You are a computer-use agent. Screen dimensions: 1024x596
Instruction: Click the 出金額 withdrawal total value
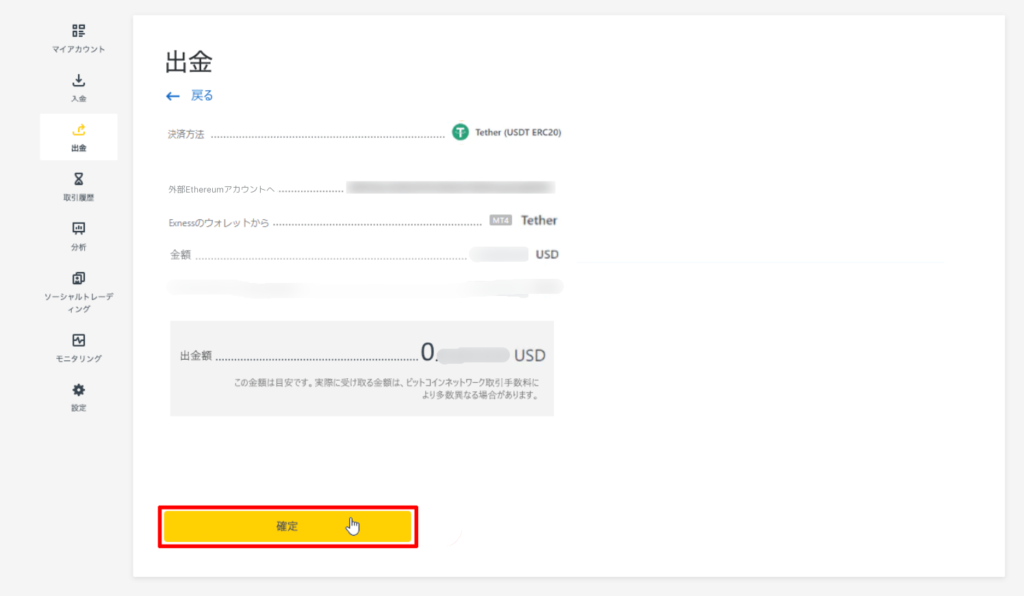coord(483,354)
